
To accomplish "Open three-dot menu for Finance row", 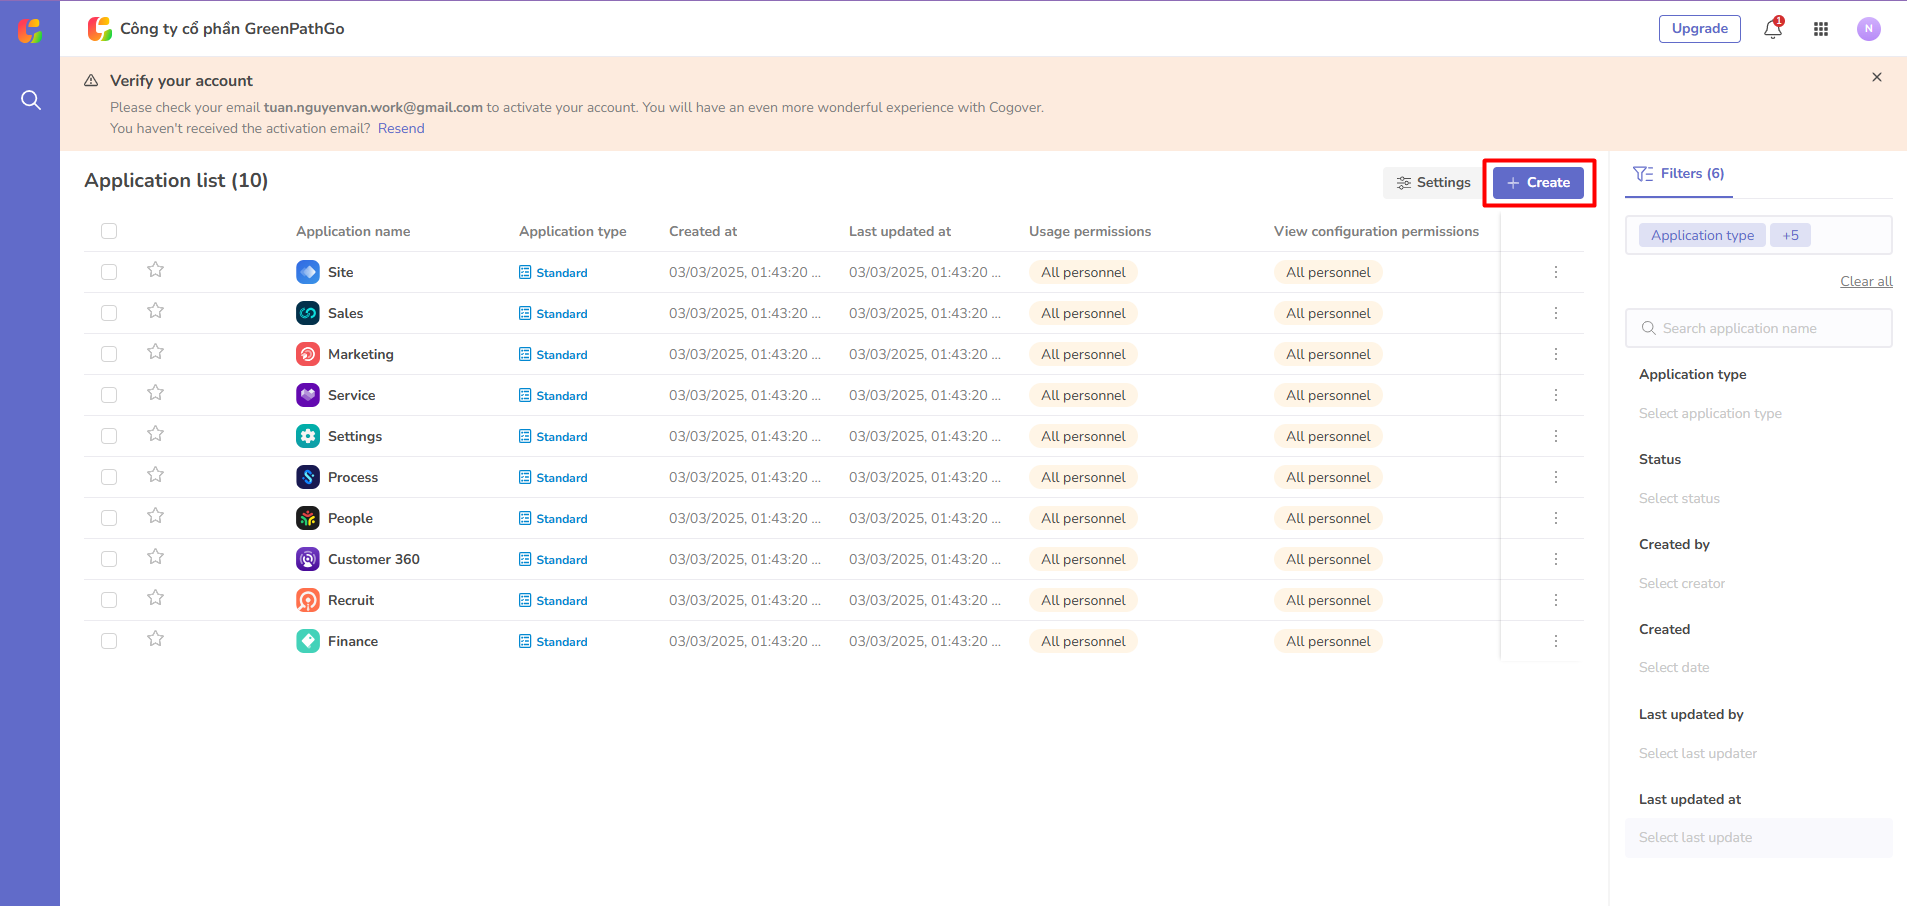I will tap(1555, 641).
